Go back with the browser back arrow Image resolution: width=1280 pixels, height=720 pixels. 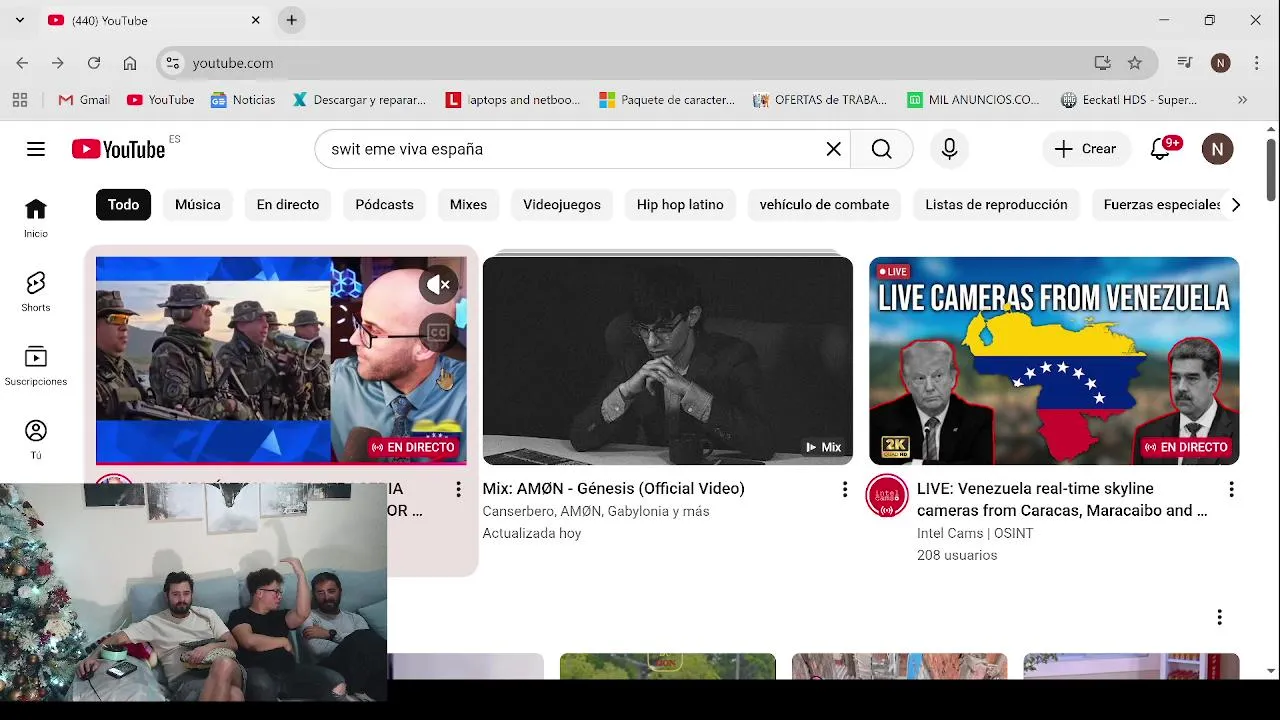[x=22, y=63]
